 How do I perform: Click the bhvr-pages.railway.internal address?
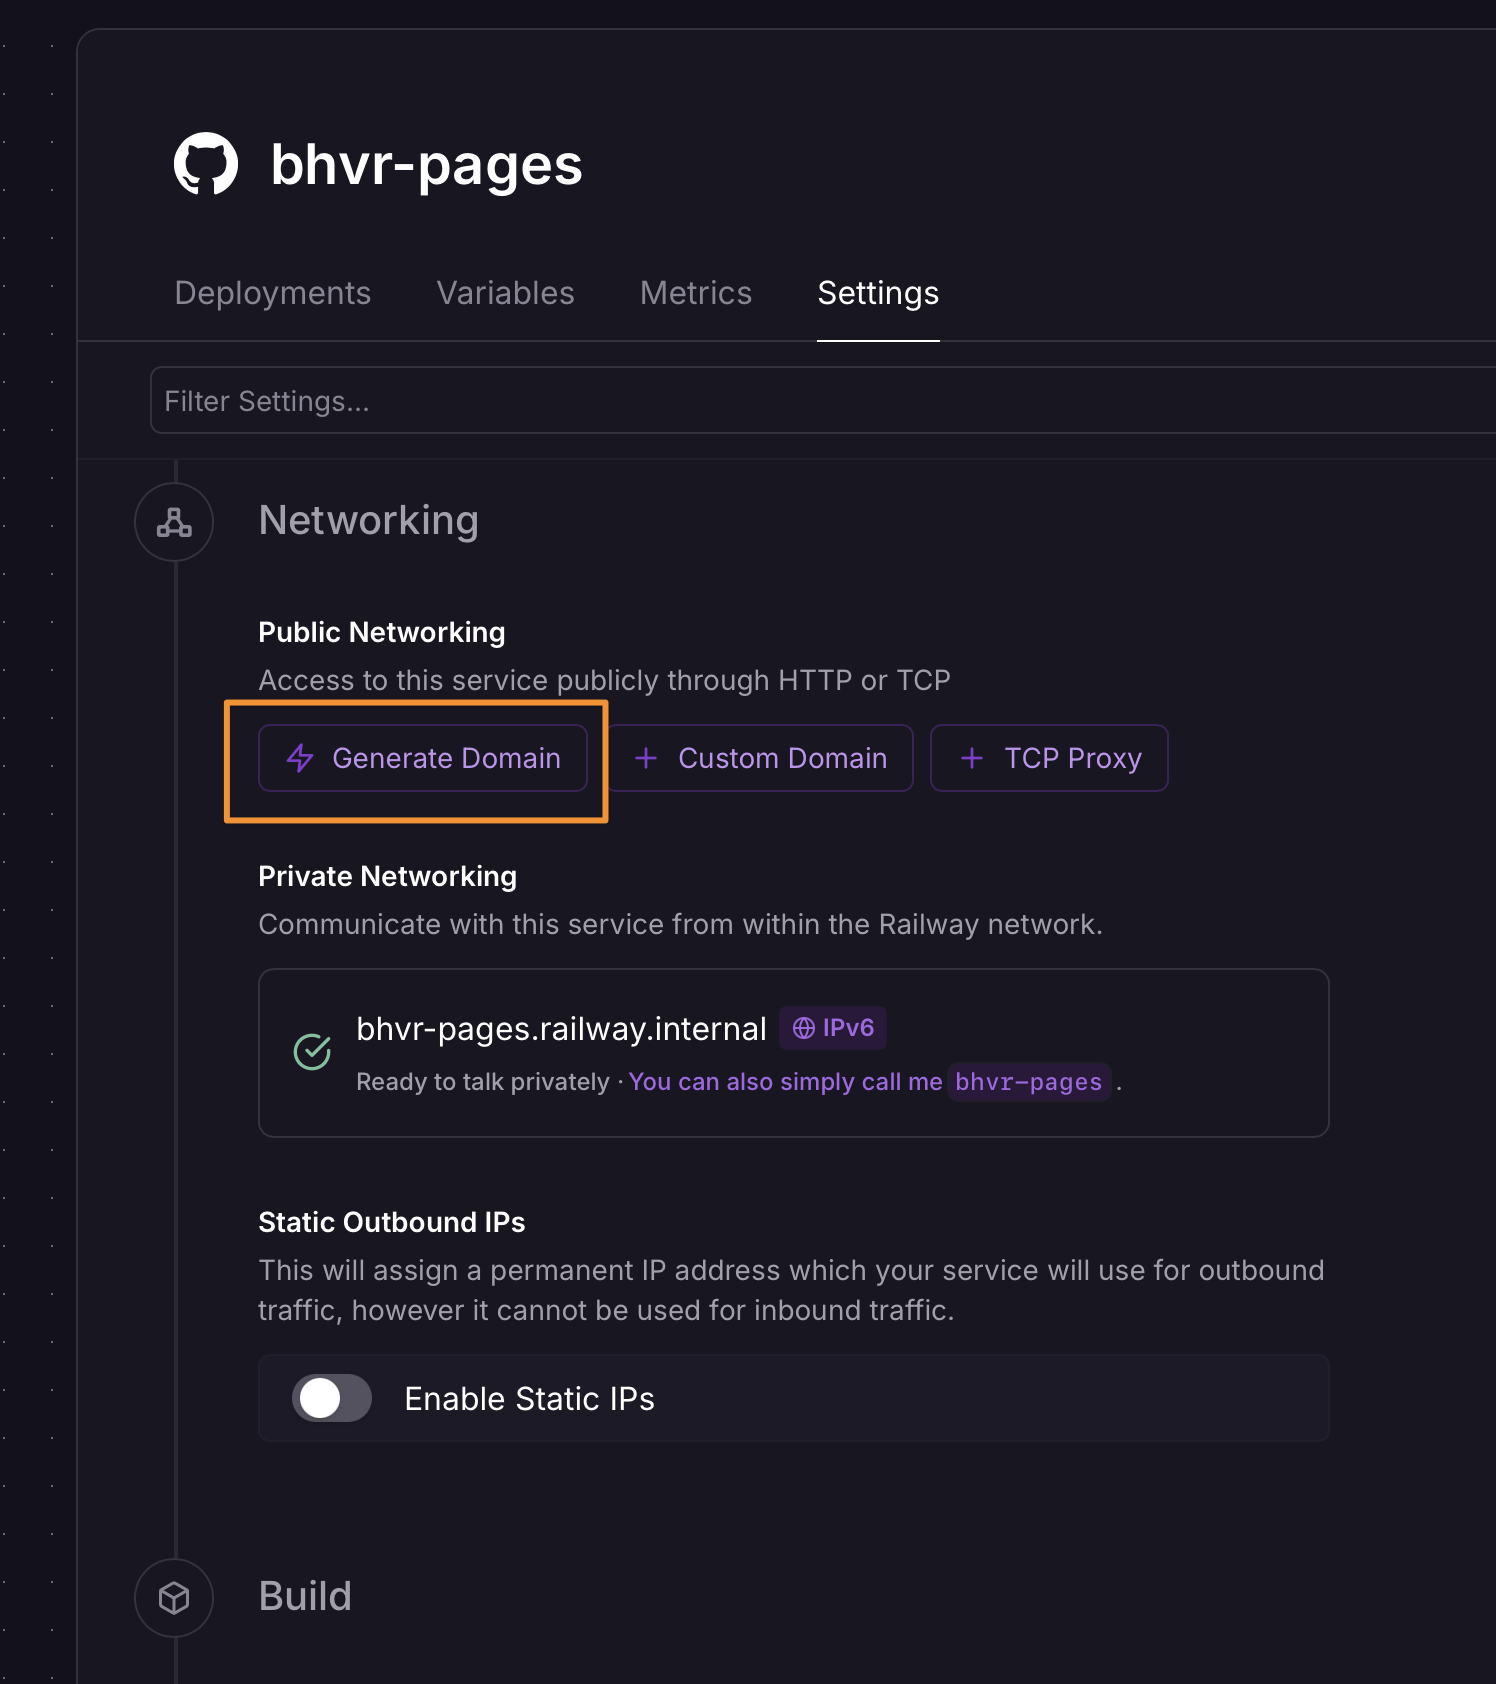(561, 1029)
